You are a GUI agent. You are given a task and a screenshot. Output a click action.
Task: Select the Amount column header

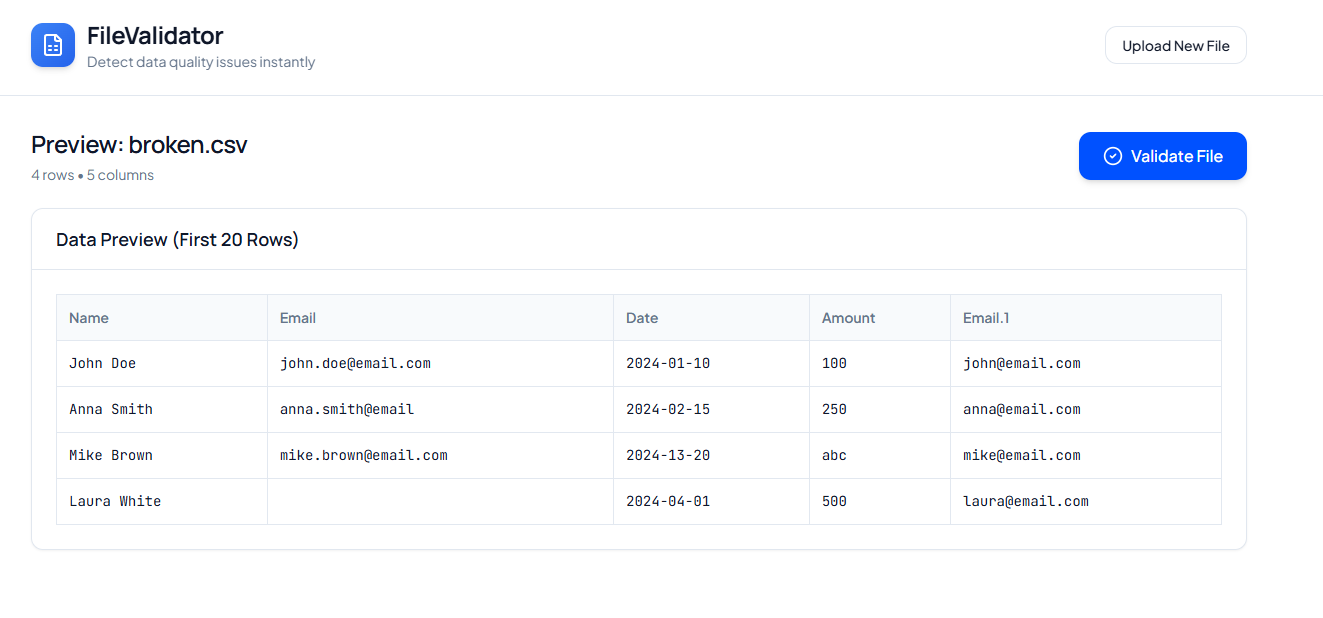click(x=847, y=317)
